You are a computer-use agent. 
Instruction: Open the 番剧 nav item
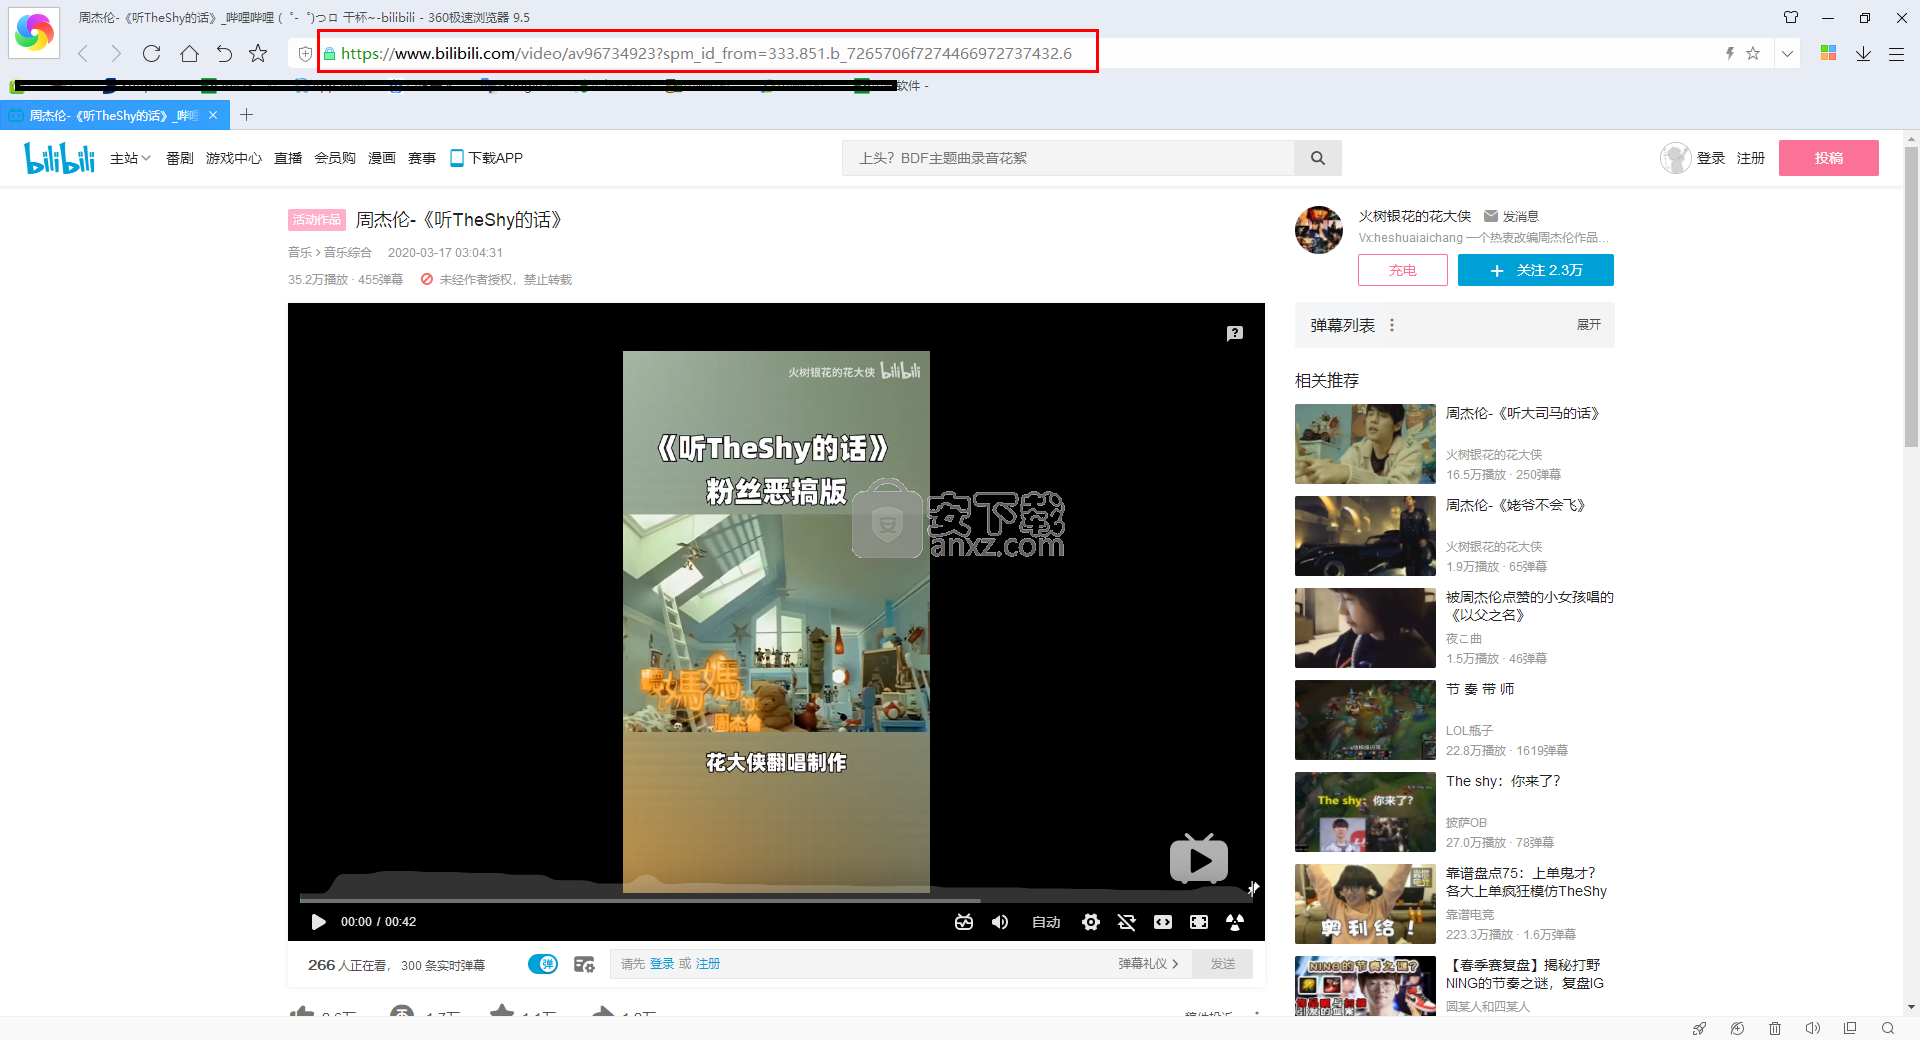click(180, 158)
